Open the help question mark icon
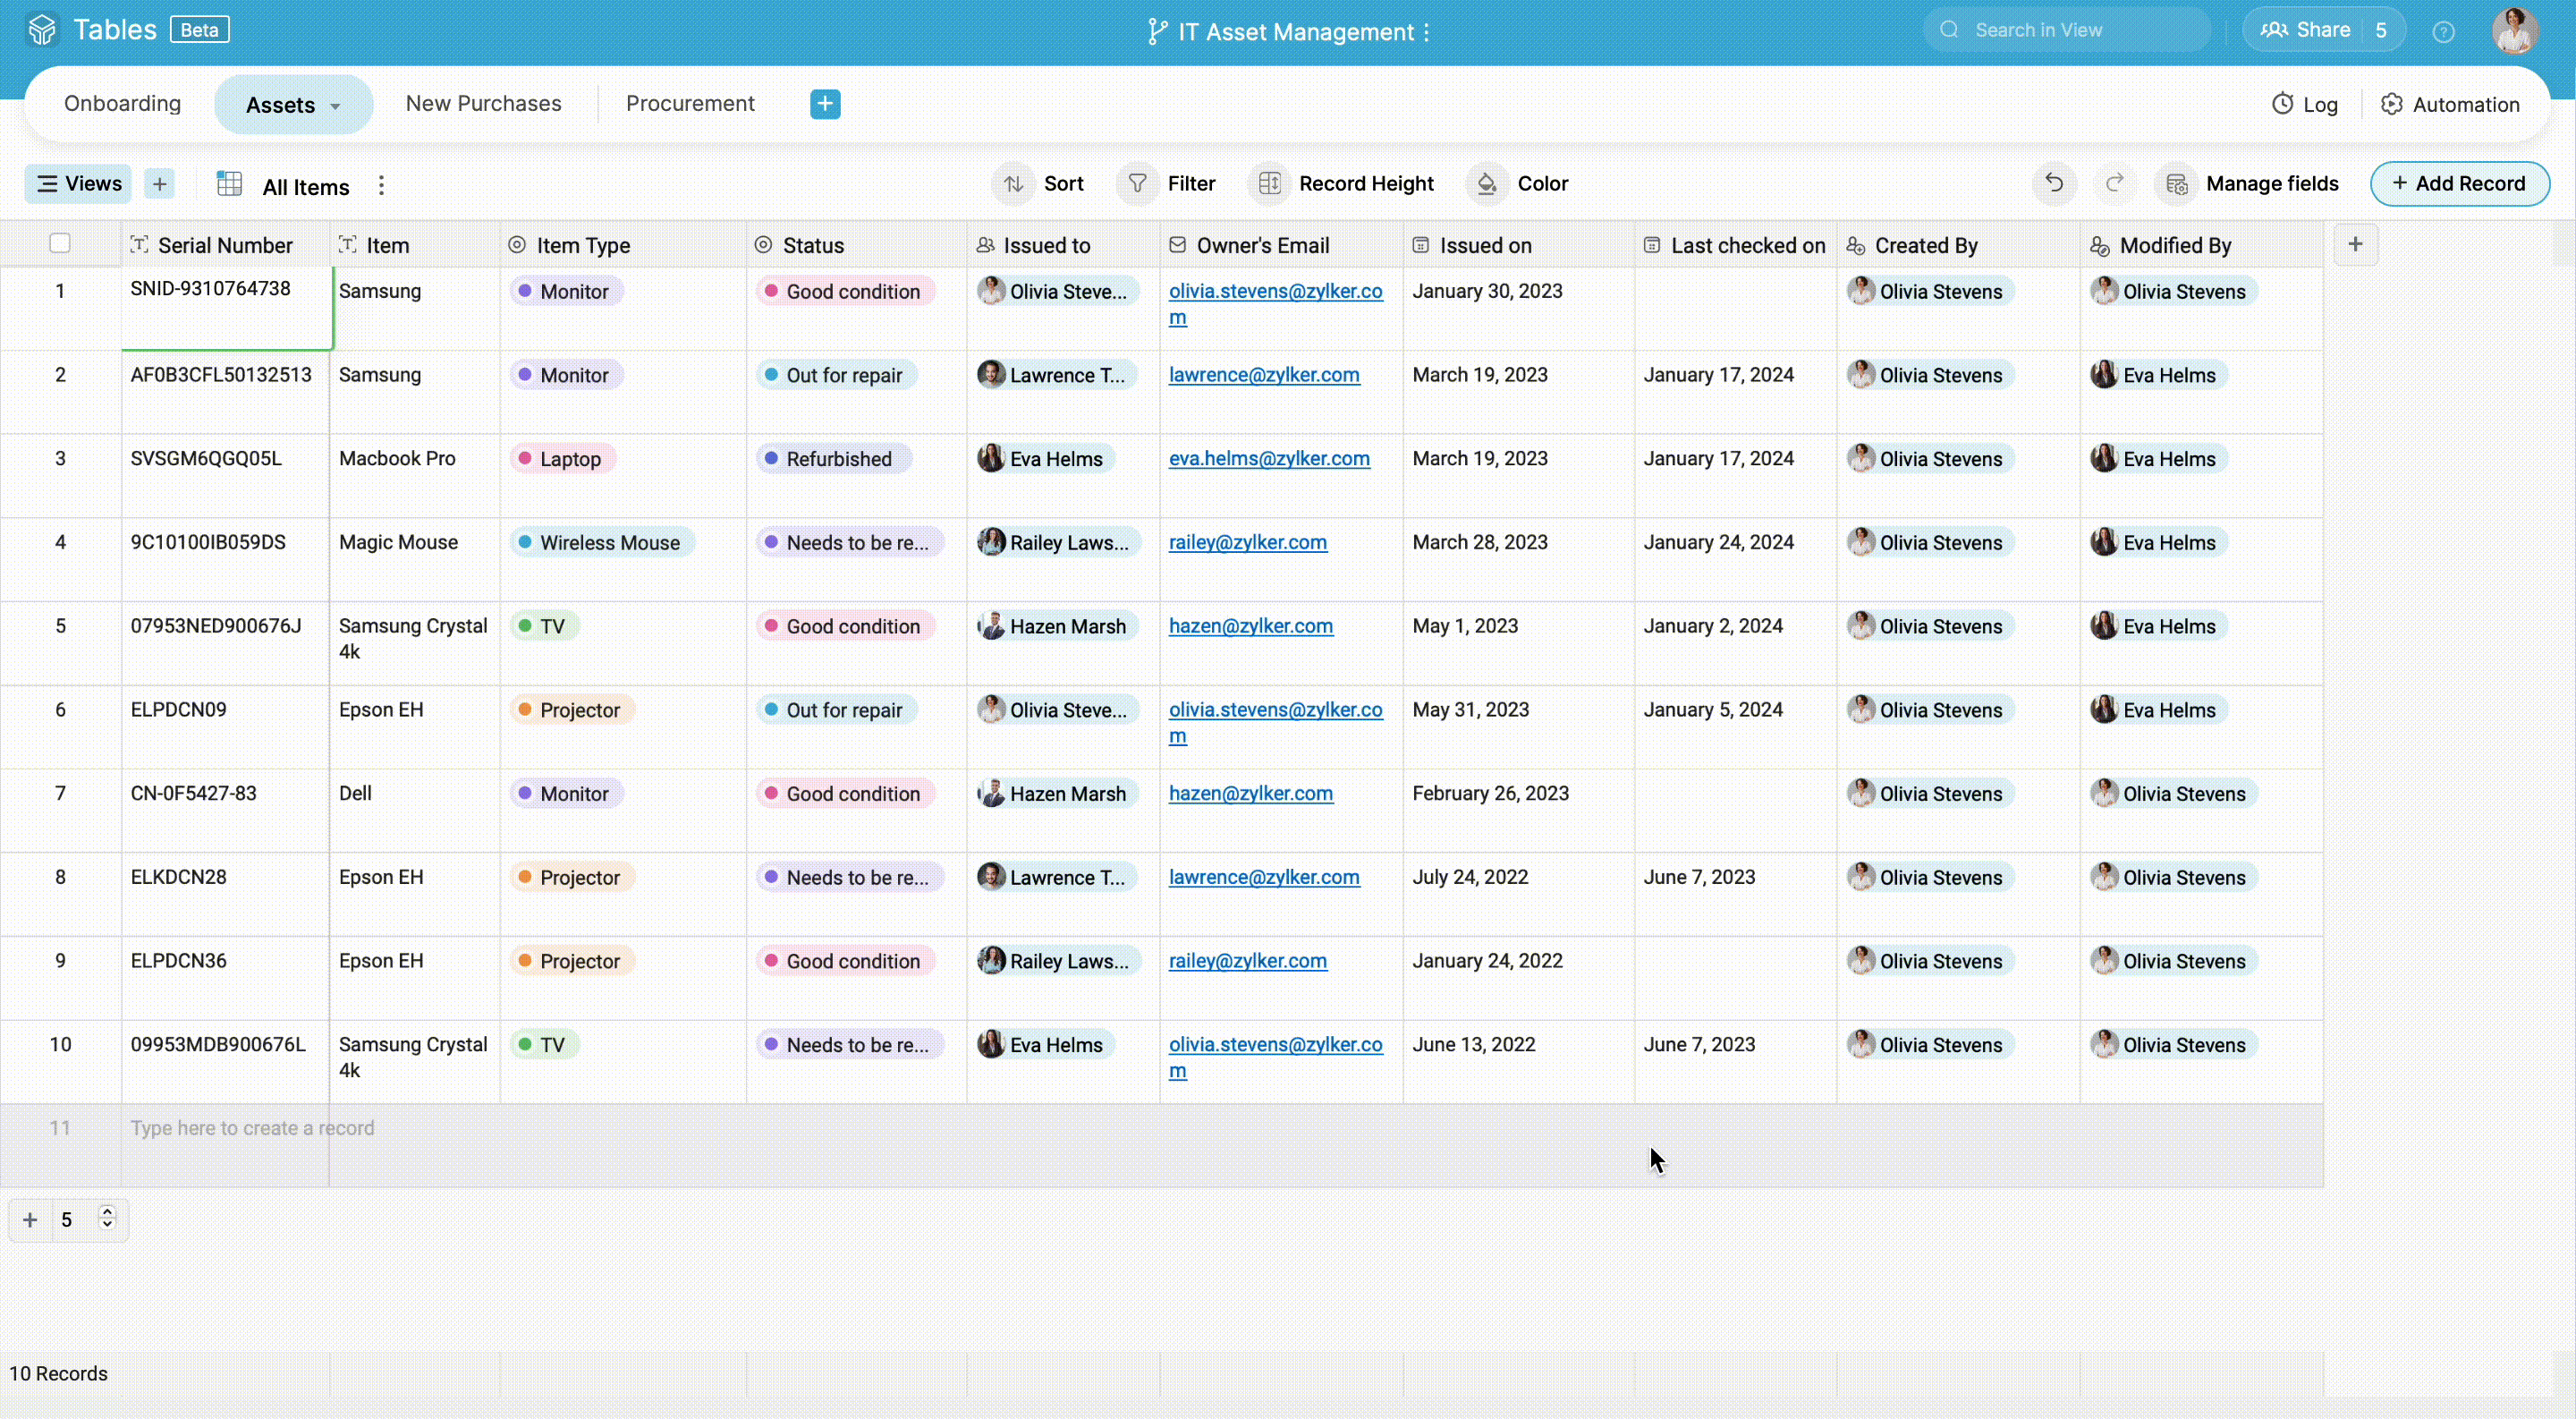The height and width of the screenshot is (1419, 2576). click(x=2443, y=32)
